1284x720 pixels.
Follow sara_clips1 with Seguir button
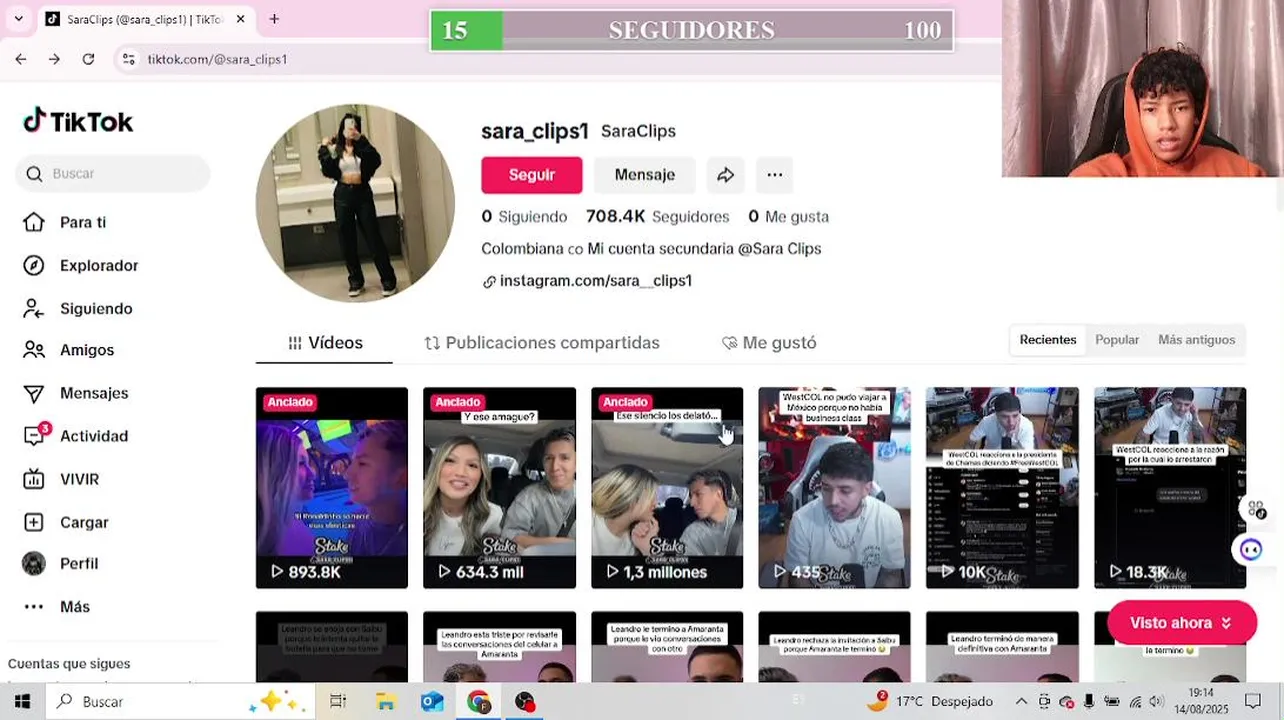532,175
